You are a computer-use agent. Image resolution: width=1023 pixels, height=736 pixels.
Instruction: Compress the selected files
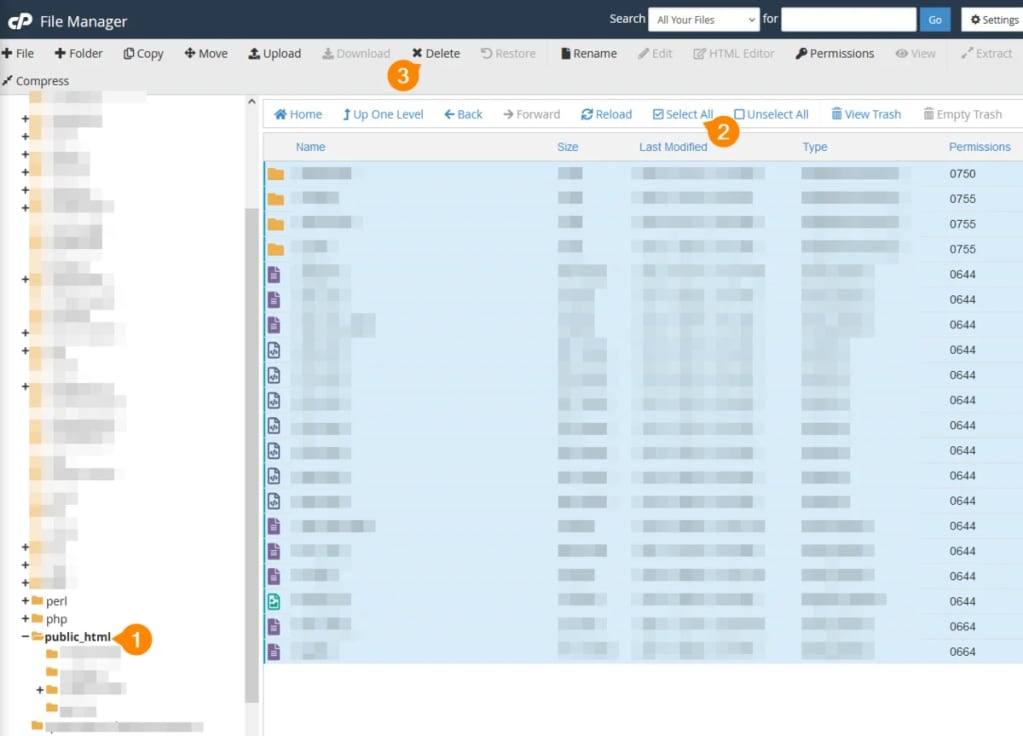click(35, 81)
